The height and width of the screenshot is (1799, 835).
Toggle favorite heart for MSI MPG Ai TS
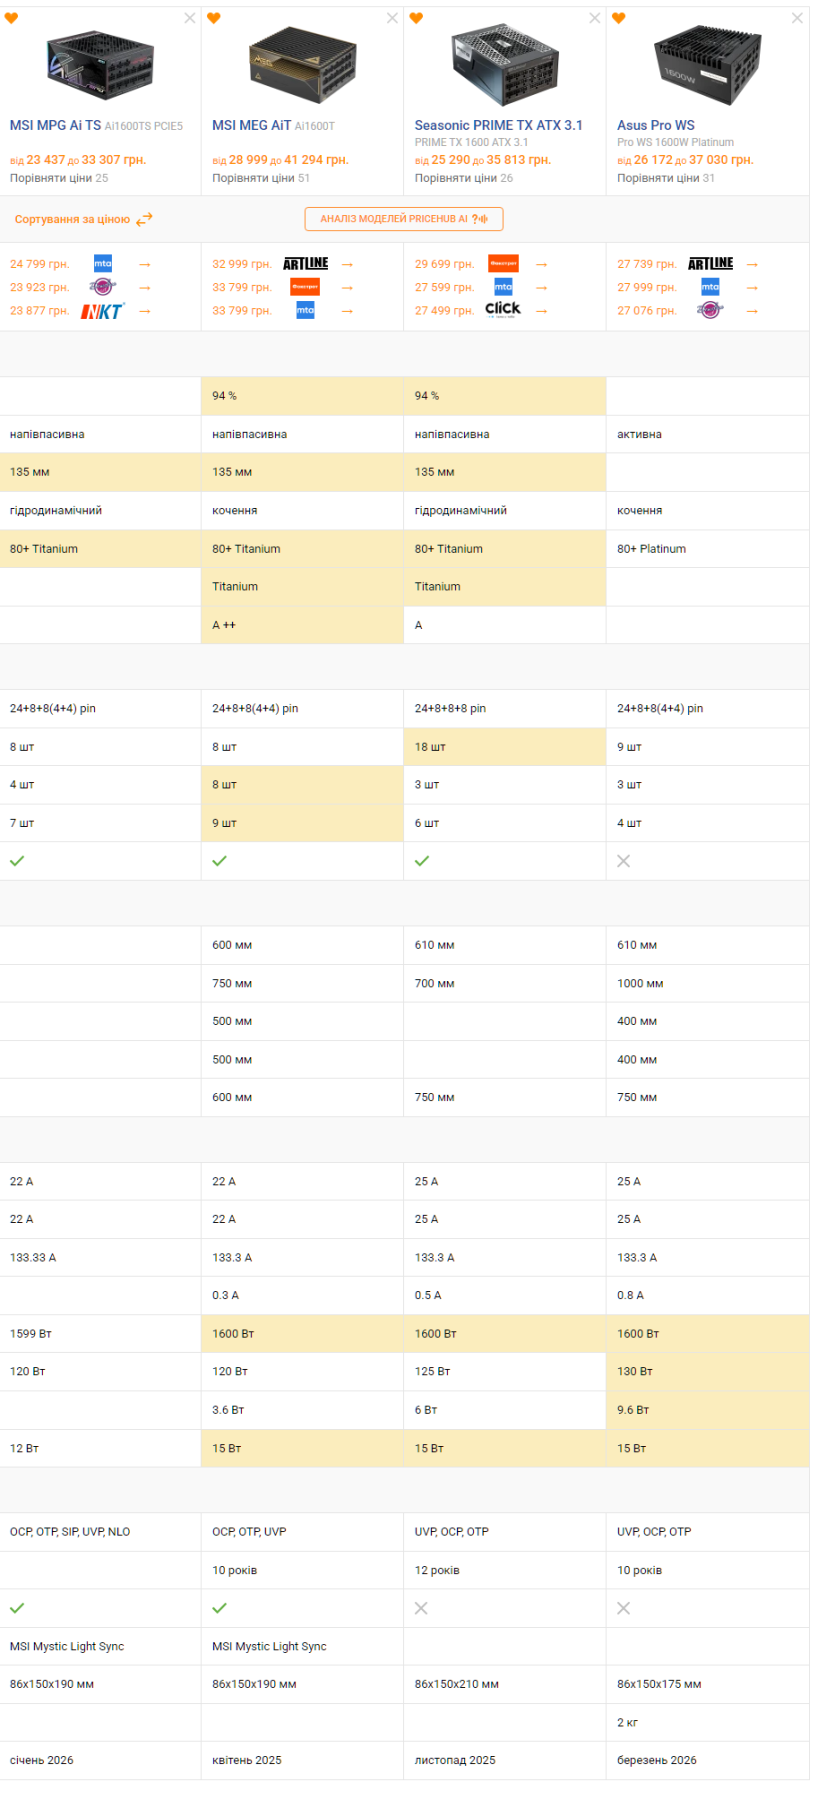[x=11, y=18]
